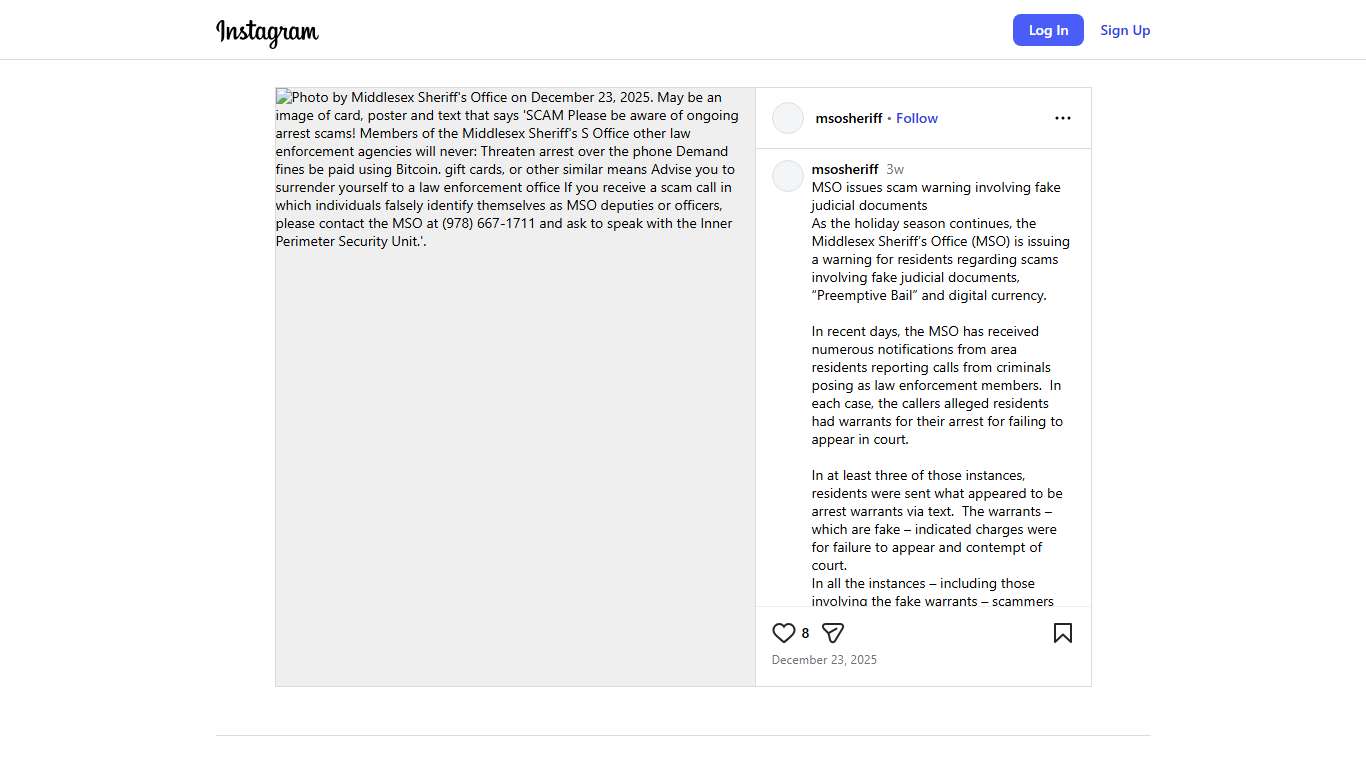Click the 3w post timestamp
Screen dimensions: 1366x768
tap(895, 169)
